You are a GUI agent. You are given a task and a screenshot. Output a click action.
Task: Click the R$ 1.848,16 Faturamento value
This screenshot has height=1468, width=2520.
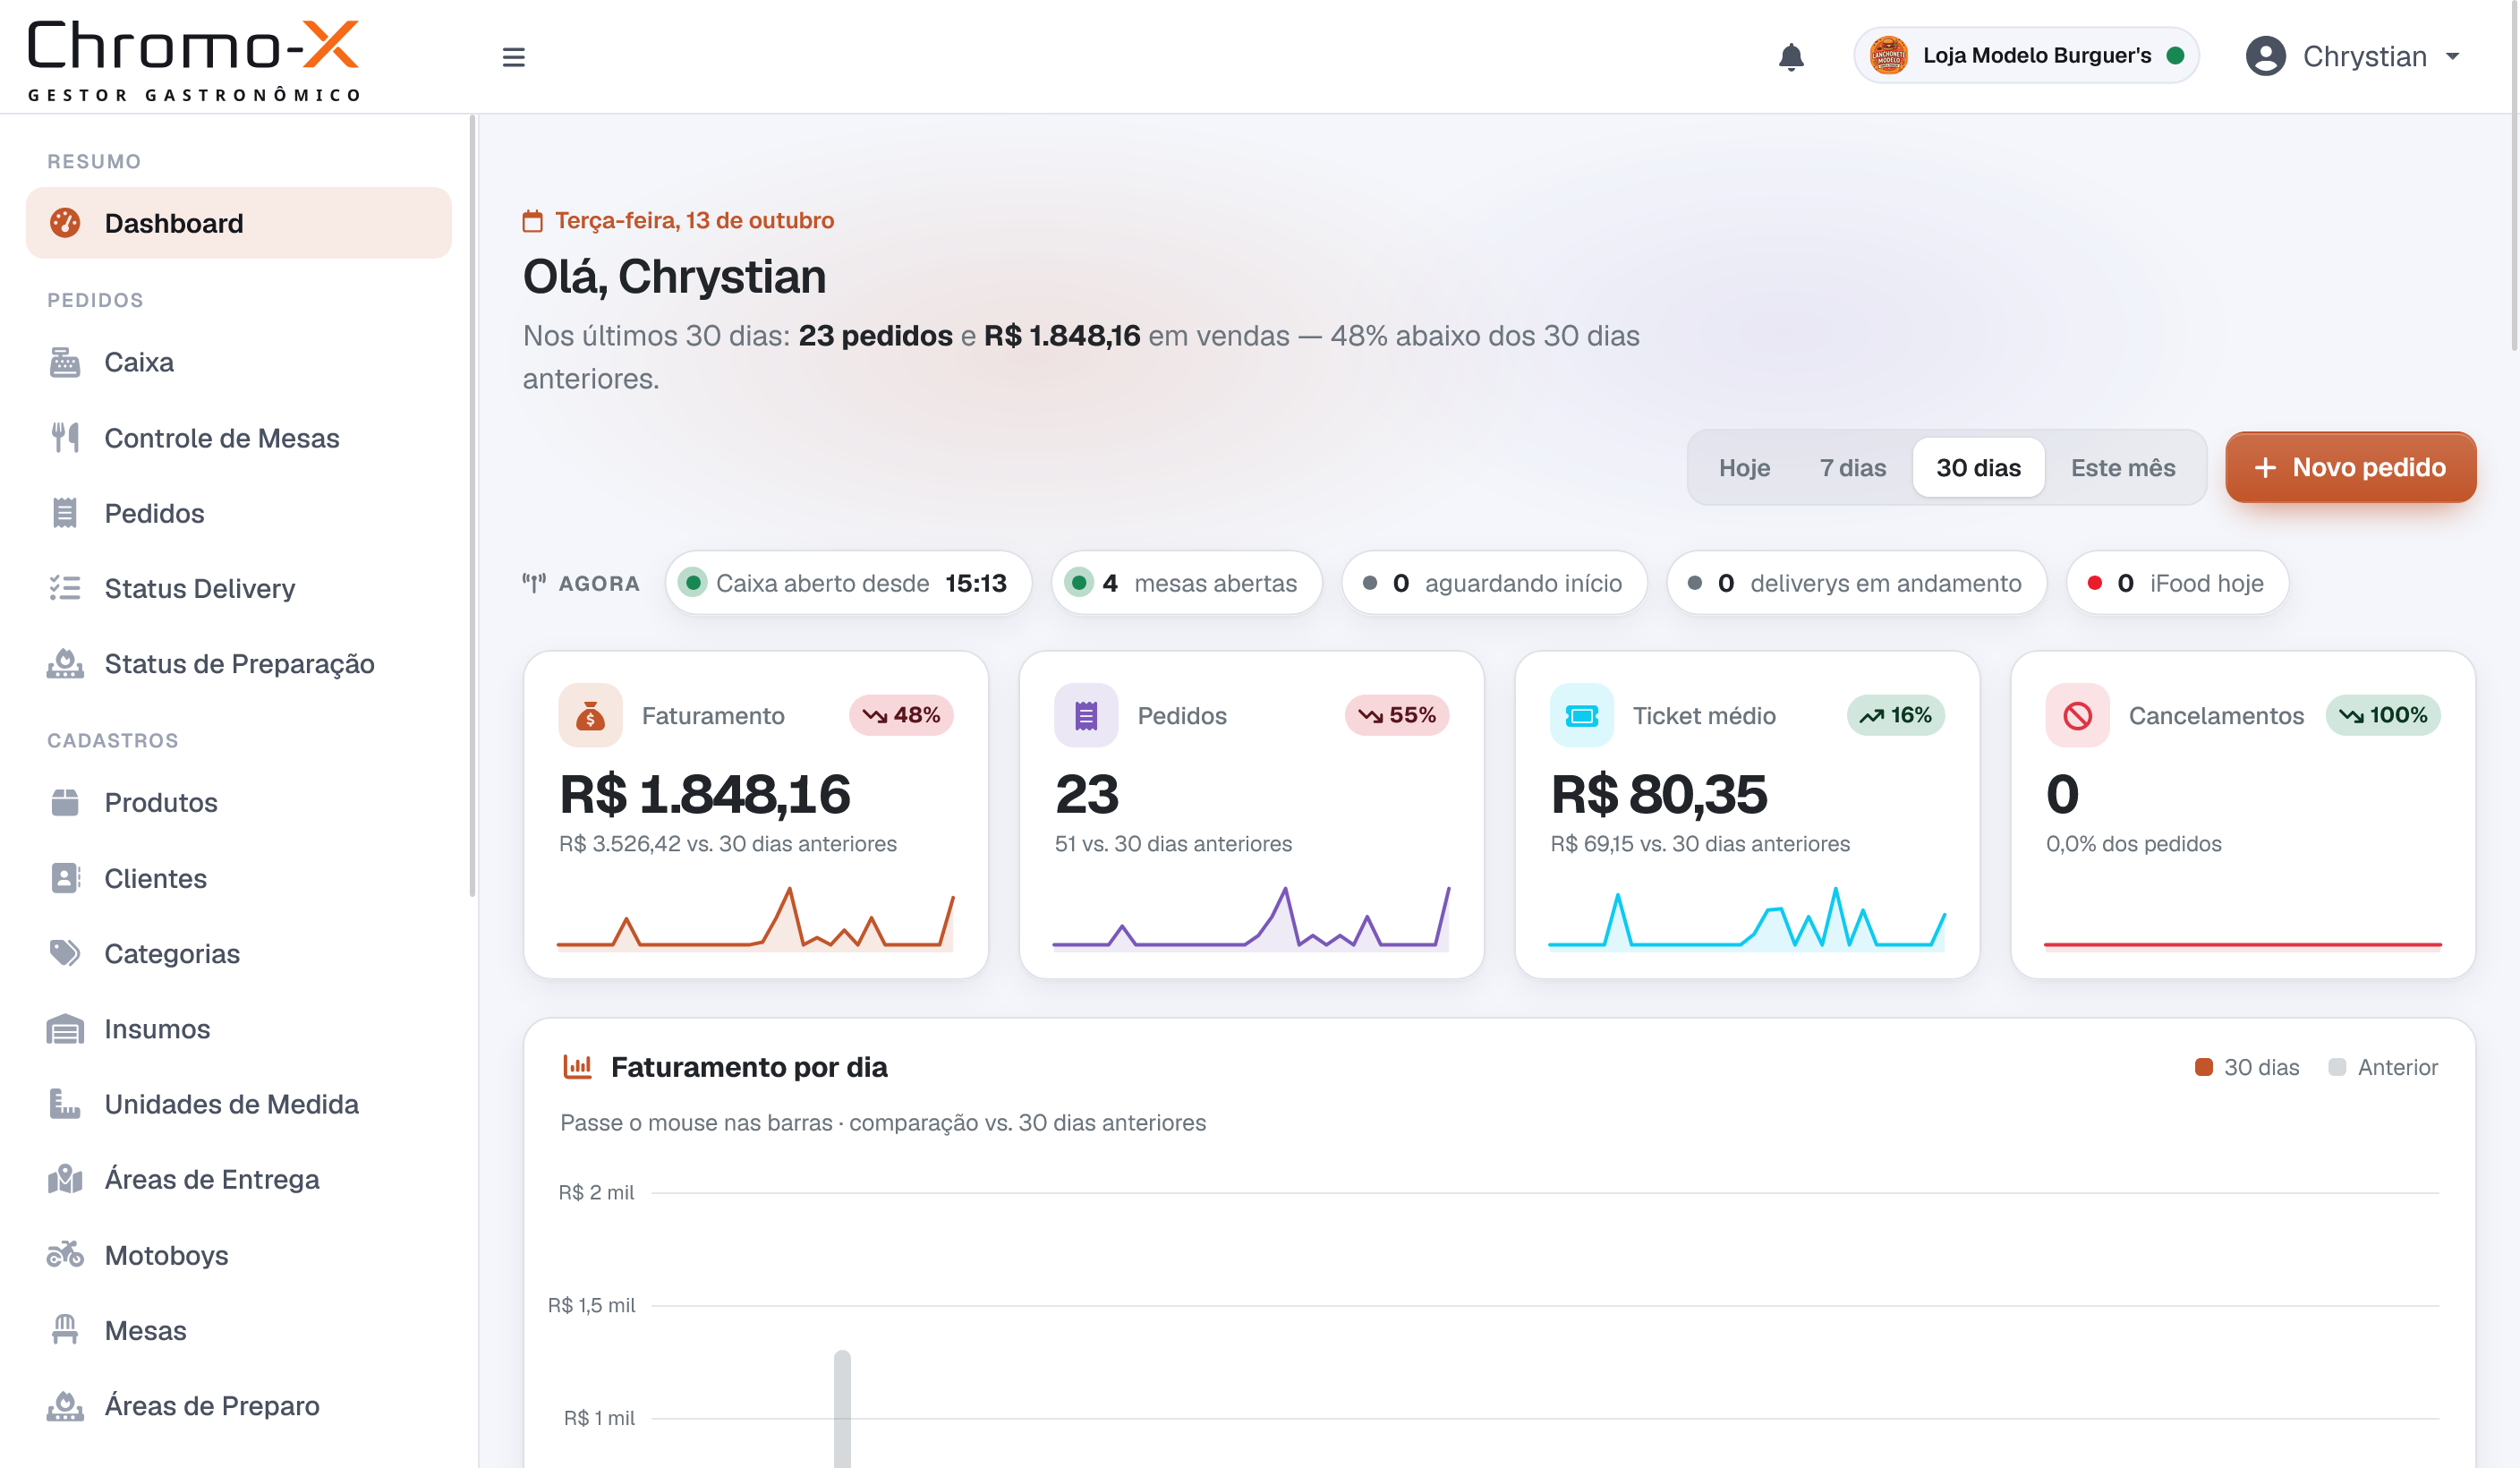coord(704,795)
